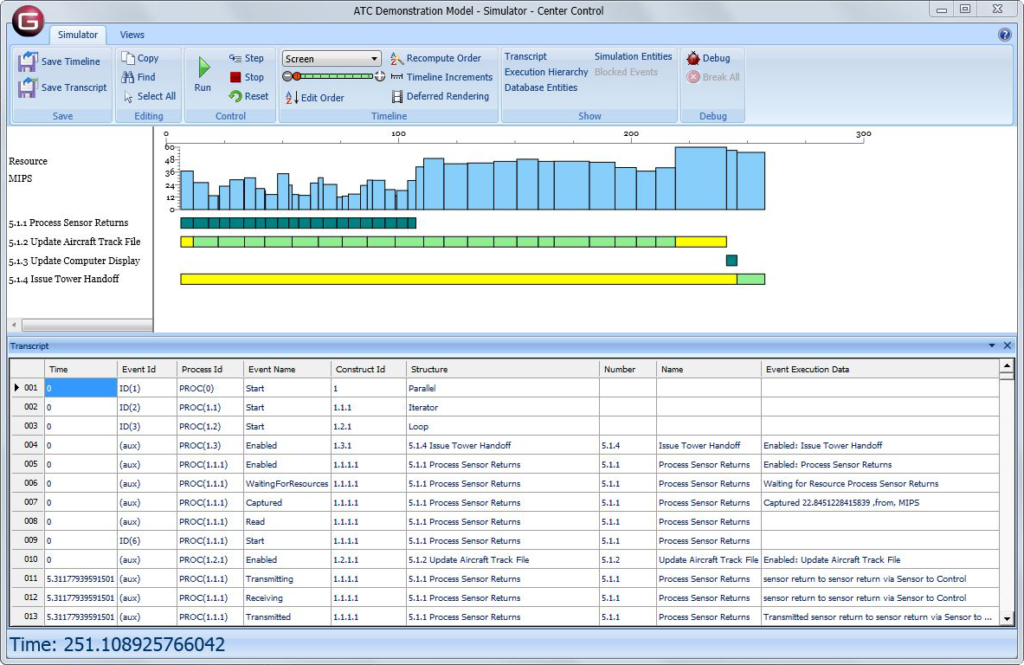The image size is (1024, 665).
Task: Enable the Execution Hierarchy view
Action: click(x=545, y=71)
